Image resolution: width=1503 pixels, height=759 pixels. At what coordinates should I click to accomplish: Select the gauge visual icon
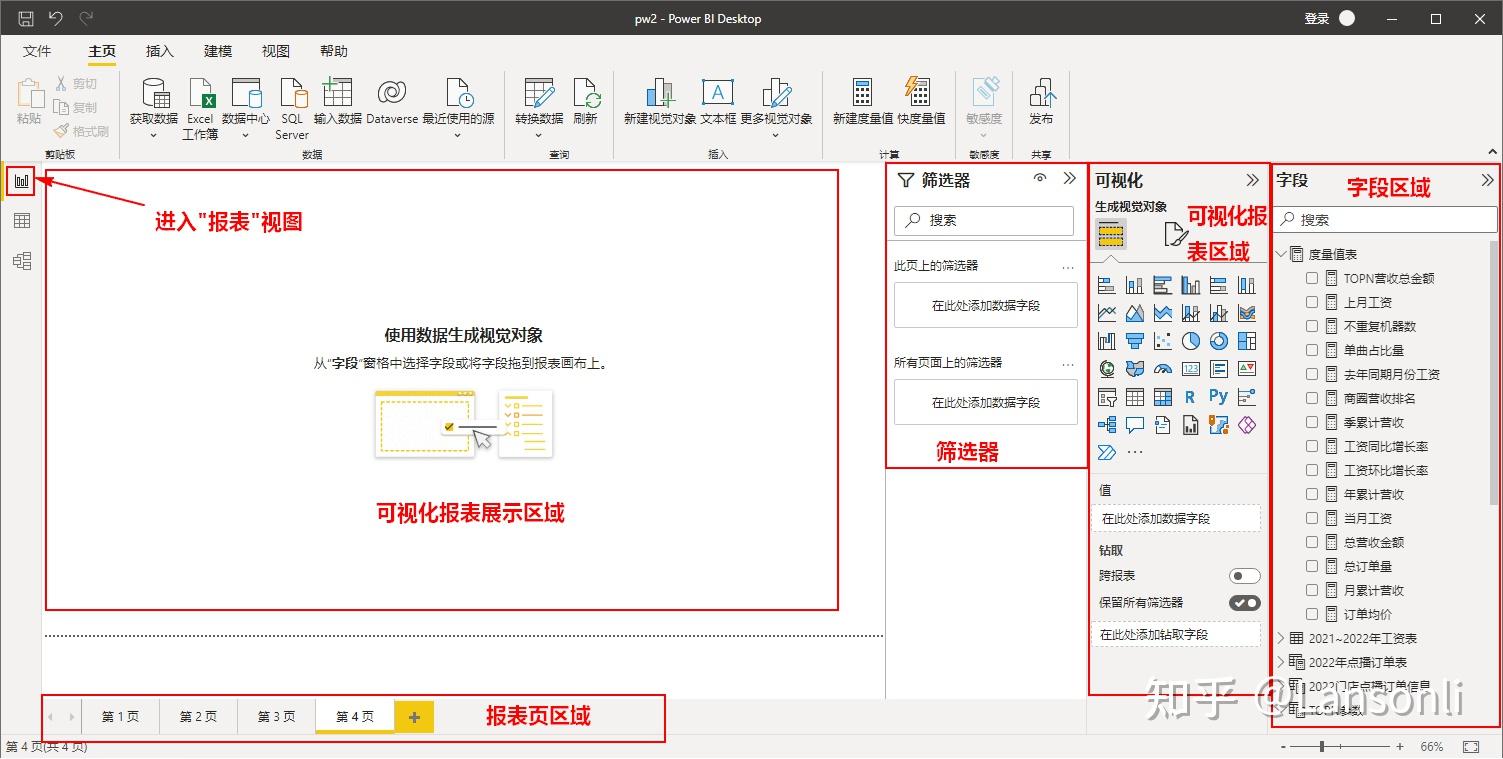pyautogui.click(x=1163, y=369)
